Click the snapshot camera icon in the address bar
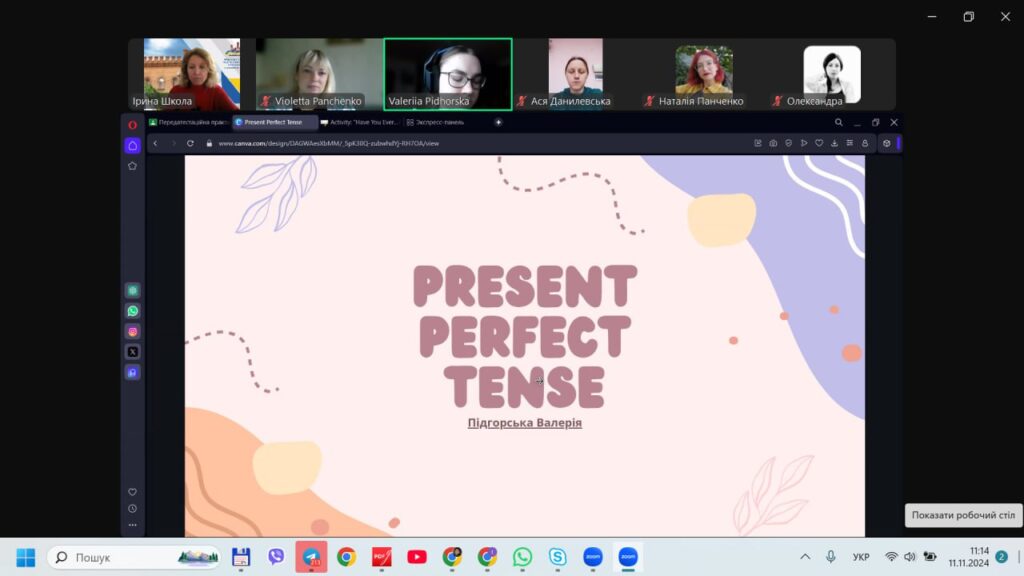This screenshot has height=576, width=1024. pyautogui.click(x=773, y=143)
